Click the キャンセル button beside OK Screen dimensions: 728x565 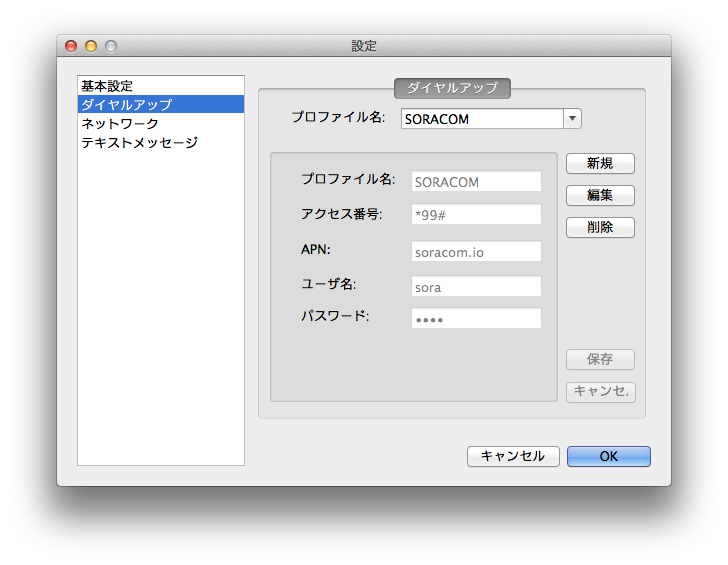point(513,456)
